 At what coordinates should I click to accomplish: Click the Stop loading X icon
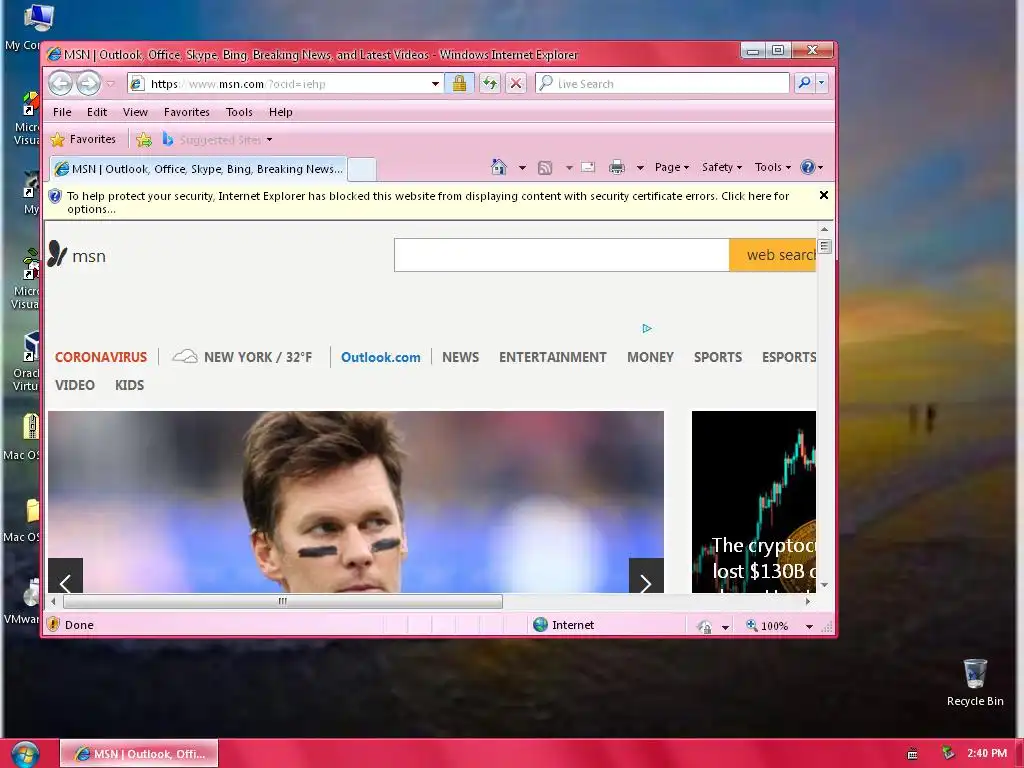pyautogui.click(x=516, y=84)
